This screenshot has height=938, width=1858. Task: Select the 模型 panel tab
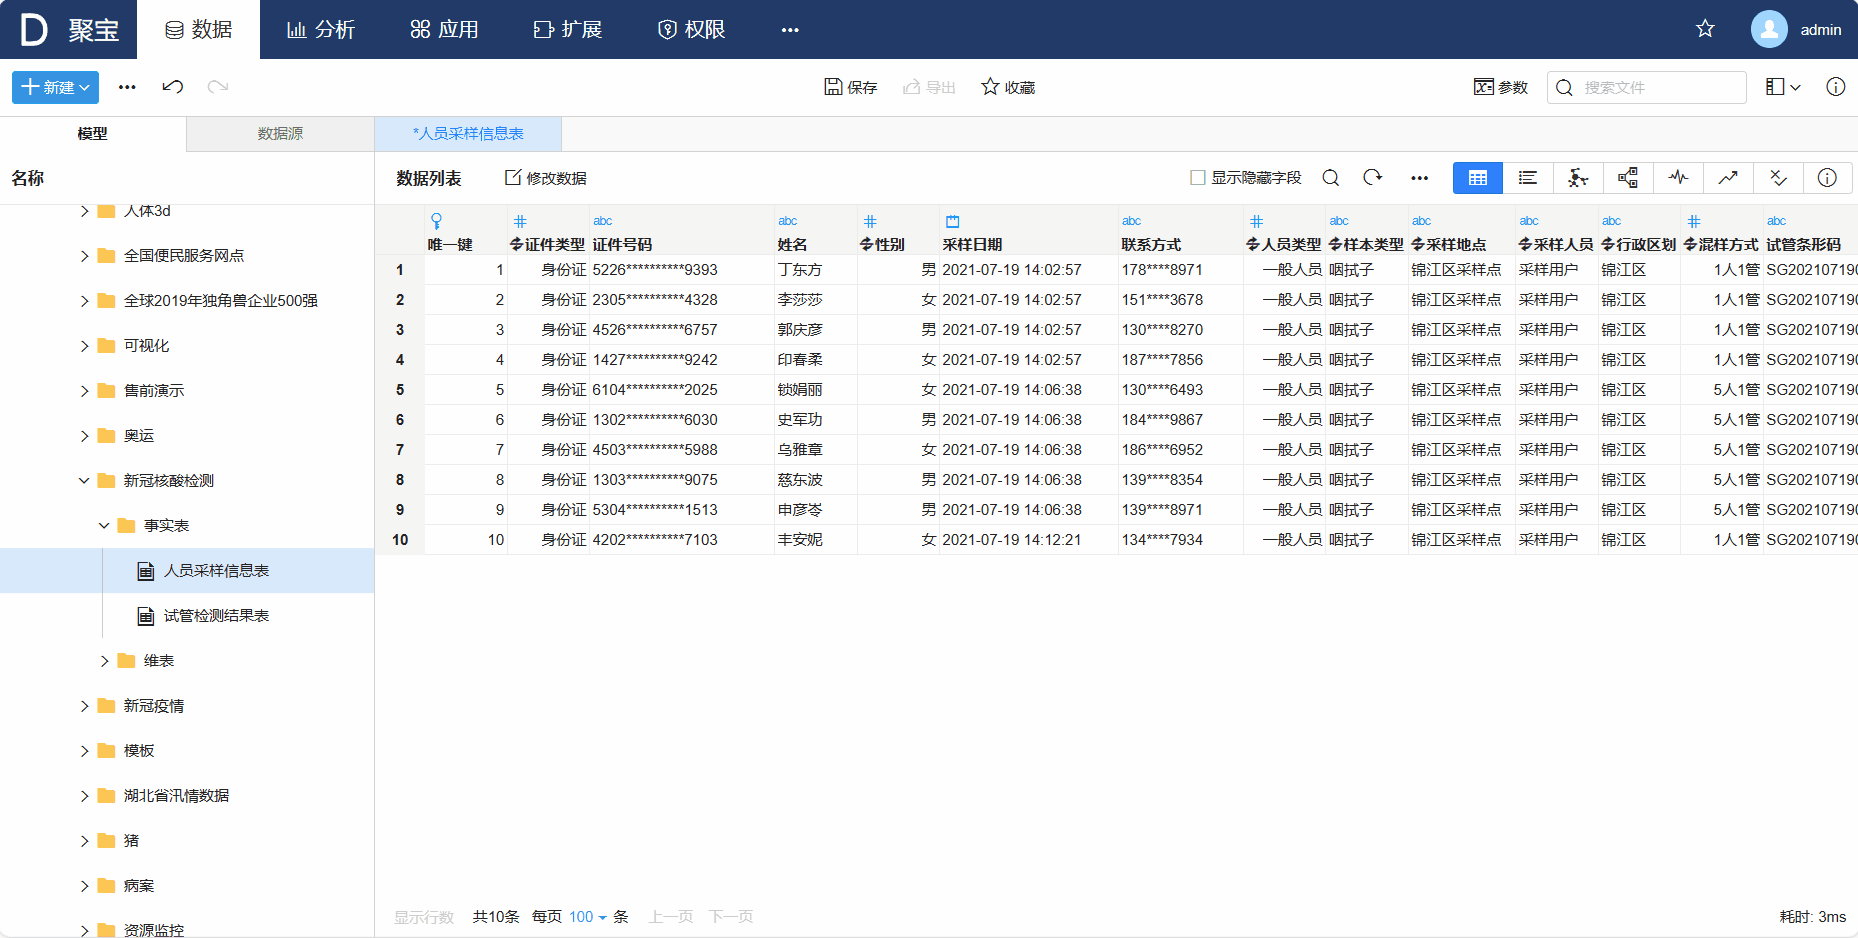click(93, 134)
